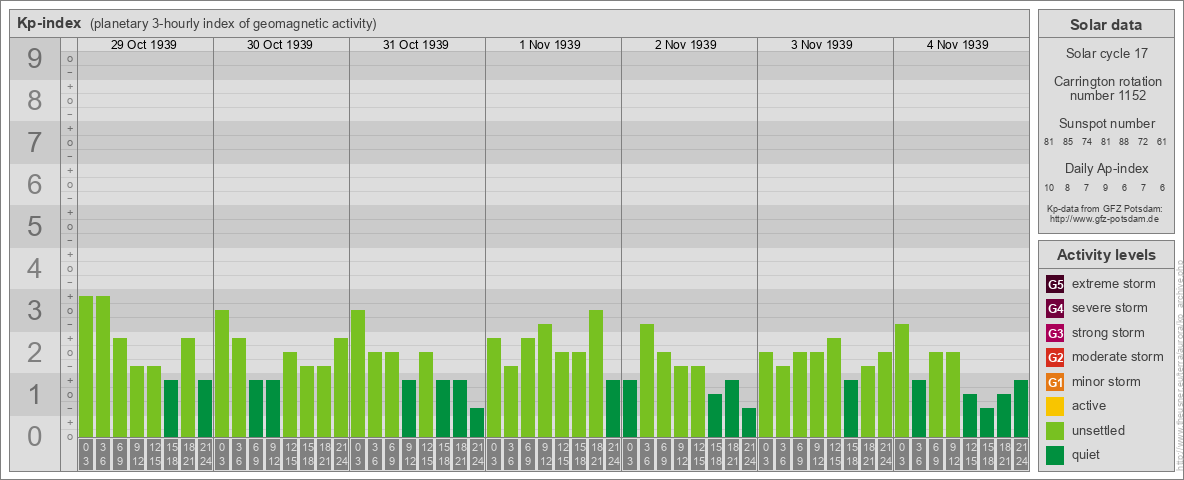Click the 'severe storm' legend label
1184x480 pixels.
tap(1110, 308)
